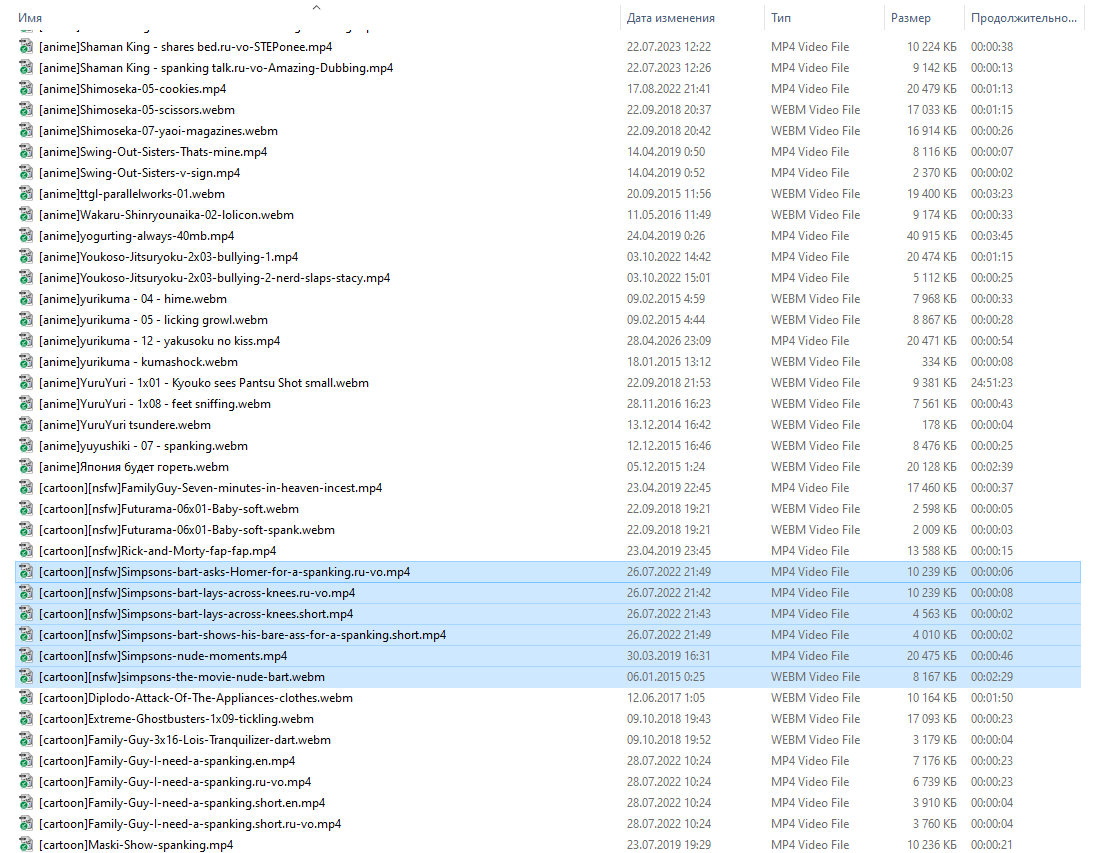Screen dimensions: 1101x853
Task: Click the video icon of ttgl-parallelworks-01.webm
Action: tap(26, 194)
